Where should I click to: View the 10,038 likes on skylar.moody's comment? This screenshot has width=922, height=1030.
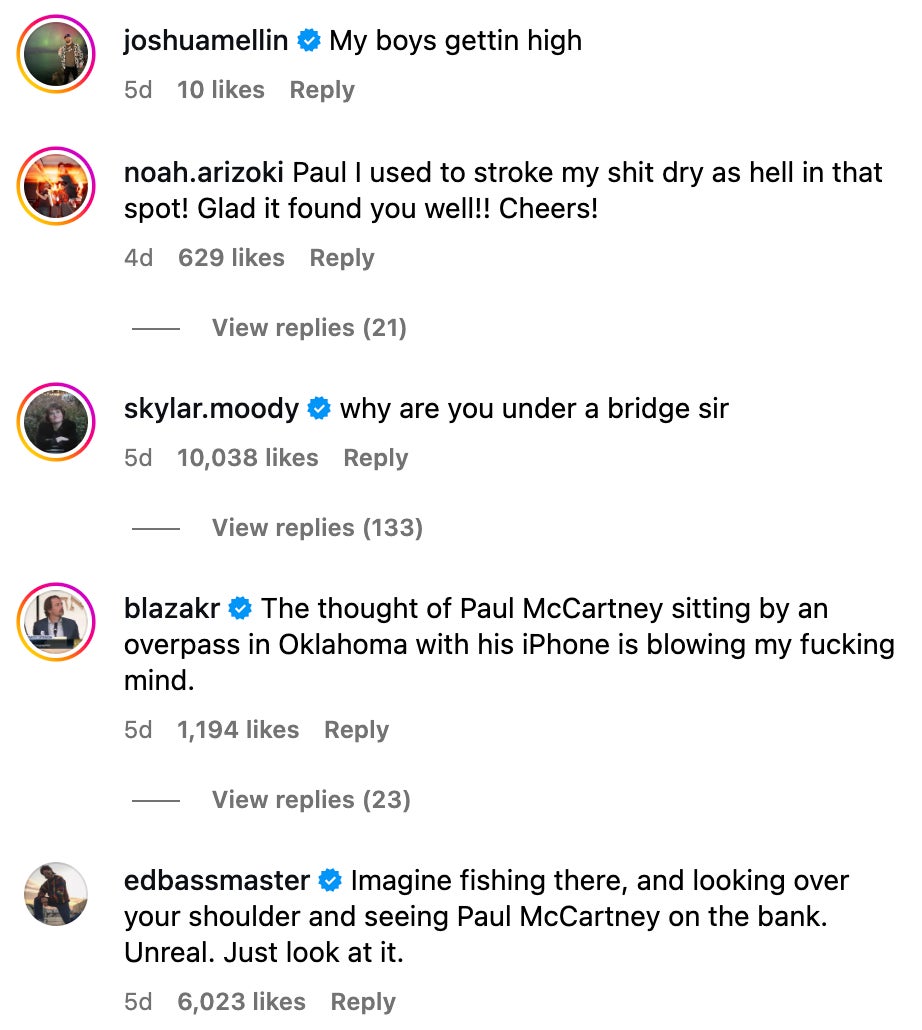(247, 458)
